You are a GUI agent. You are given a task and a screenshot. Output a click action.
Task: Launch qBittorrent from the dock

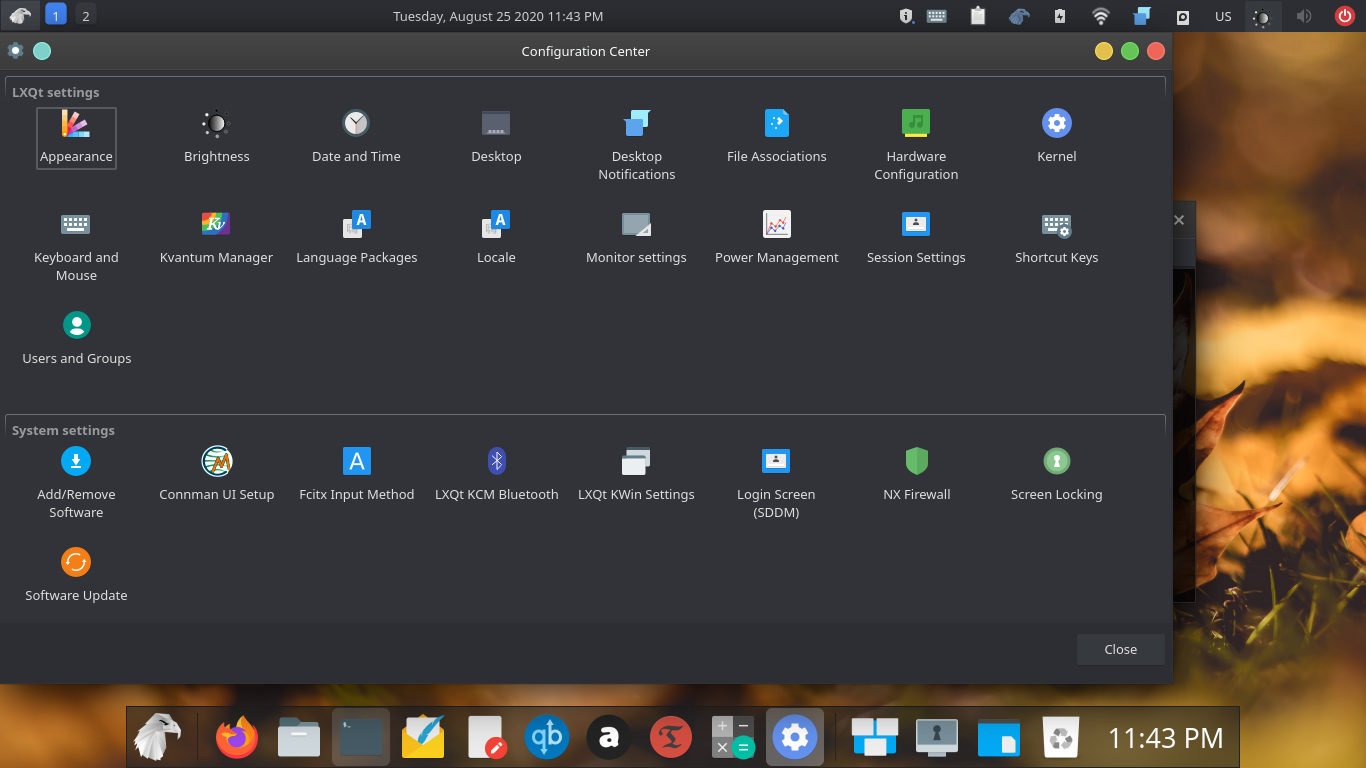pyautogui.click(x=547, y=738)
